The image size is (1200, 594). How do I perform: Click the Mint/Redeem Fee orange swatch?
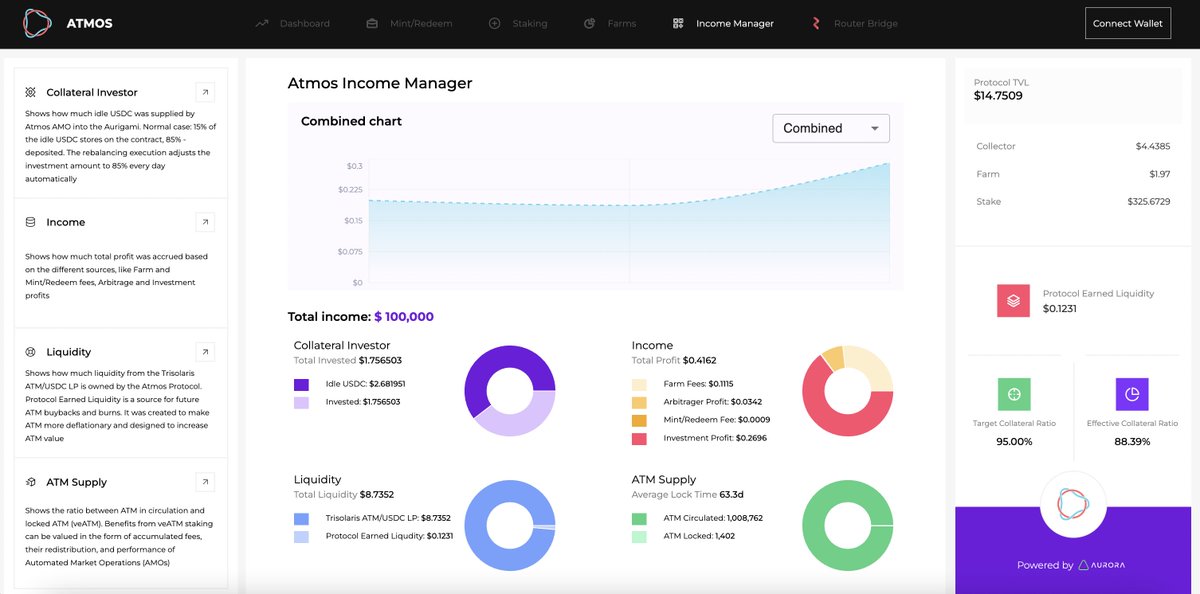coord(640,420)
